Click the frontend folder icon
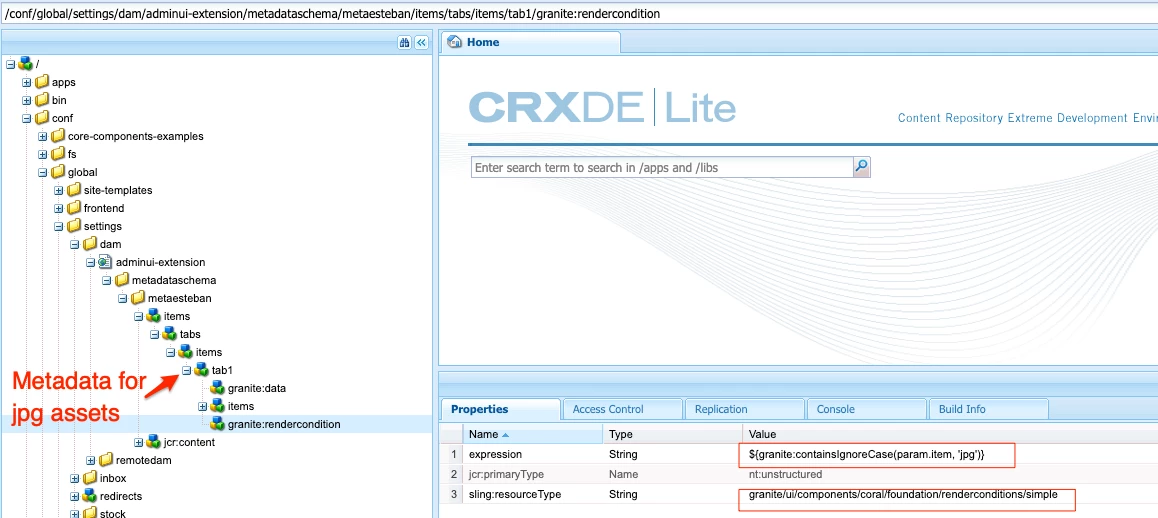Viewport: 1158px width, 518px height. click(x=75, y=208)
